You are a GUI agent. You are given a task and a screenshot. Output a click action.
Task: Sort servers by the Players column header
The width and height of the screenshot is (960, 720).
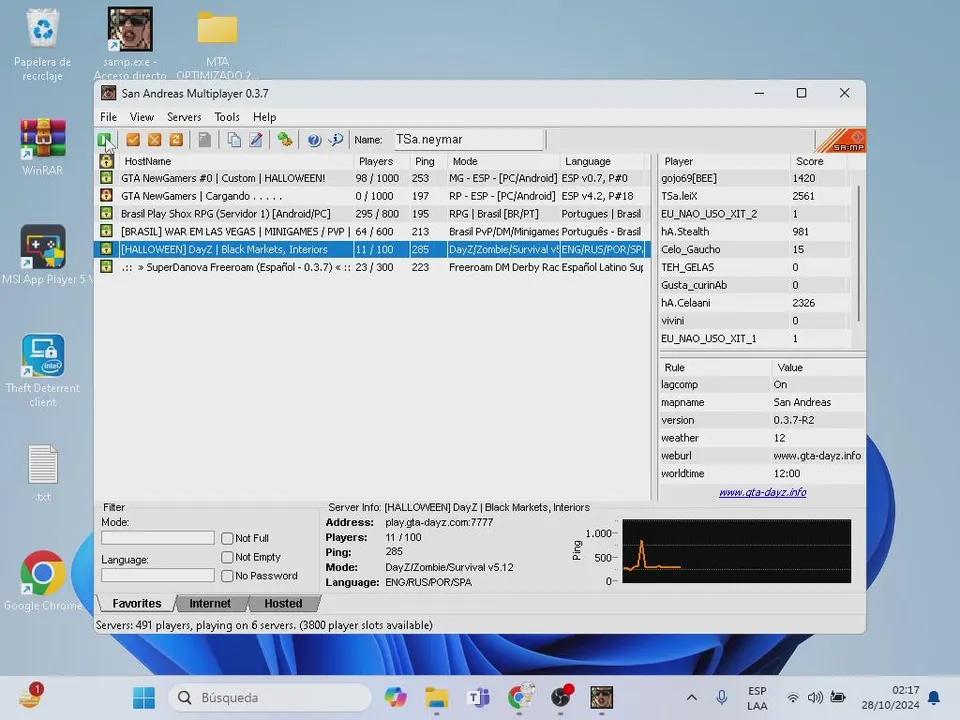coord(381,161)
